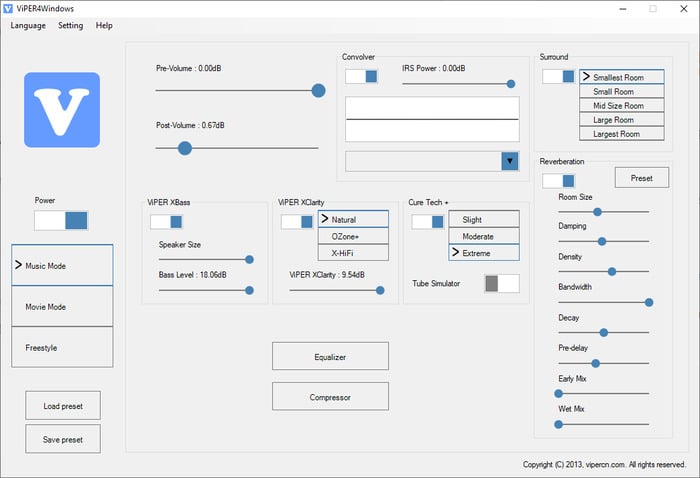700x478 pixels.
Task: Click the Load preset button
Action: (x=63, y=406)
